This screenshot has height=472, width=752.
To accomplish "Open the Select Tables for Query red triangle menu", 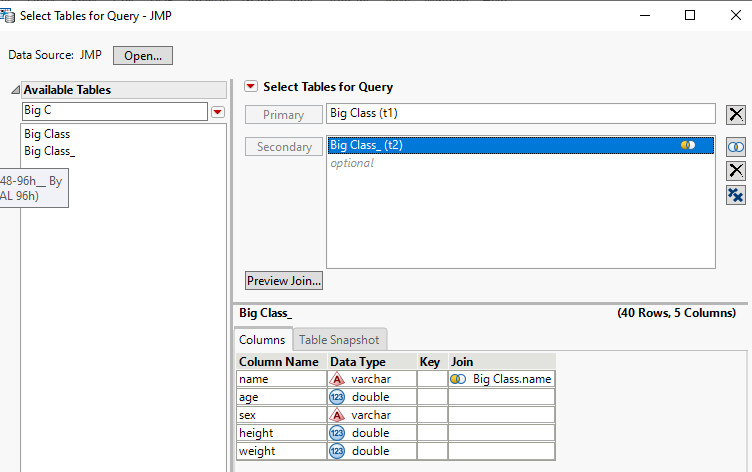I will pos(251,87).
